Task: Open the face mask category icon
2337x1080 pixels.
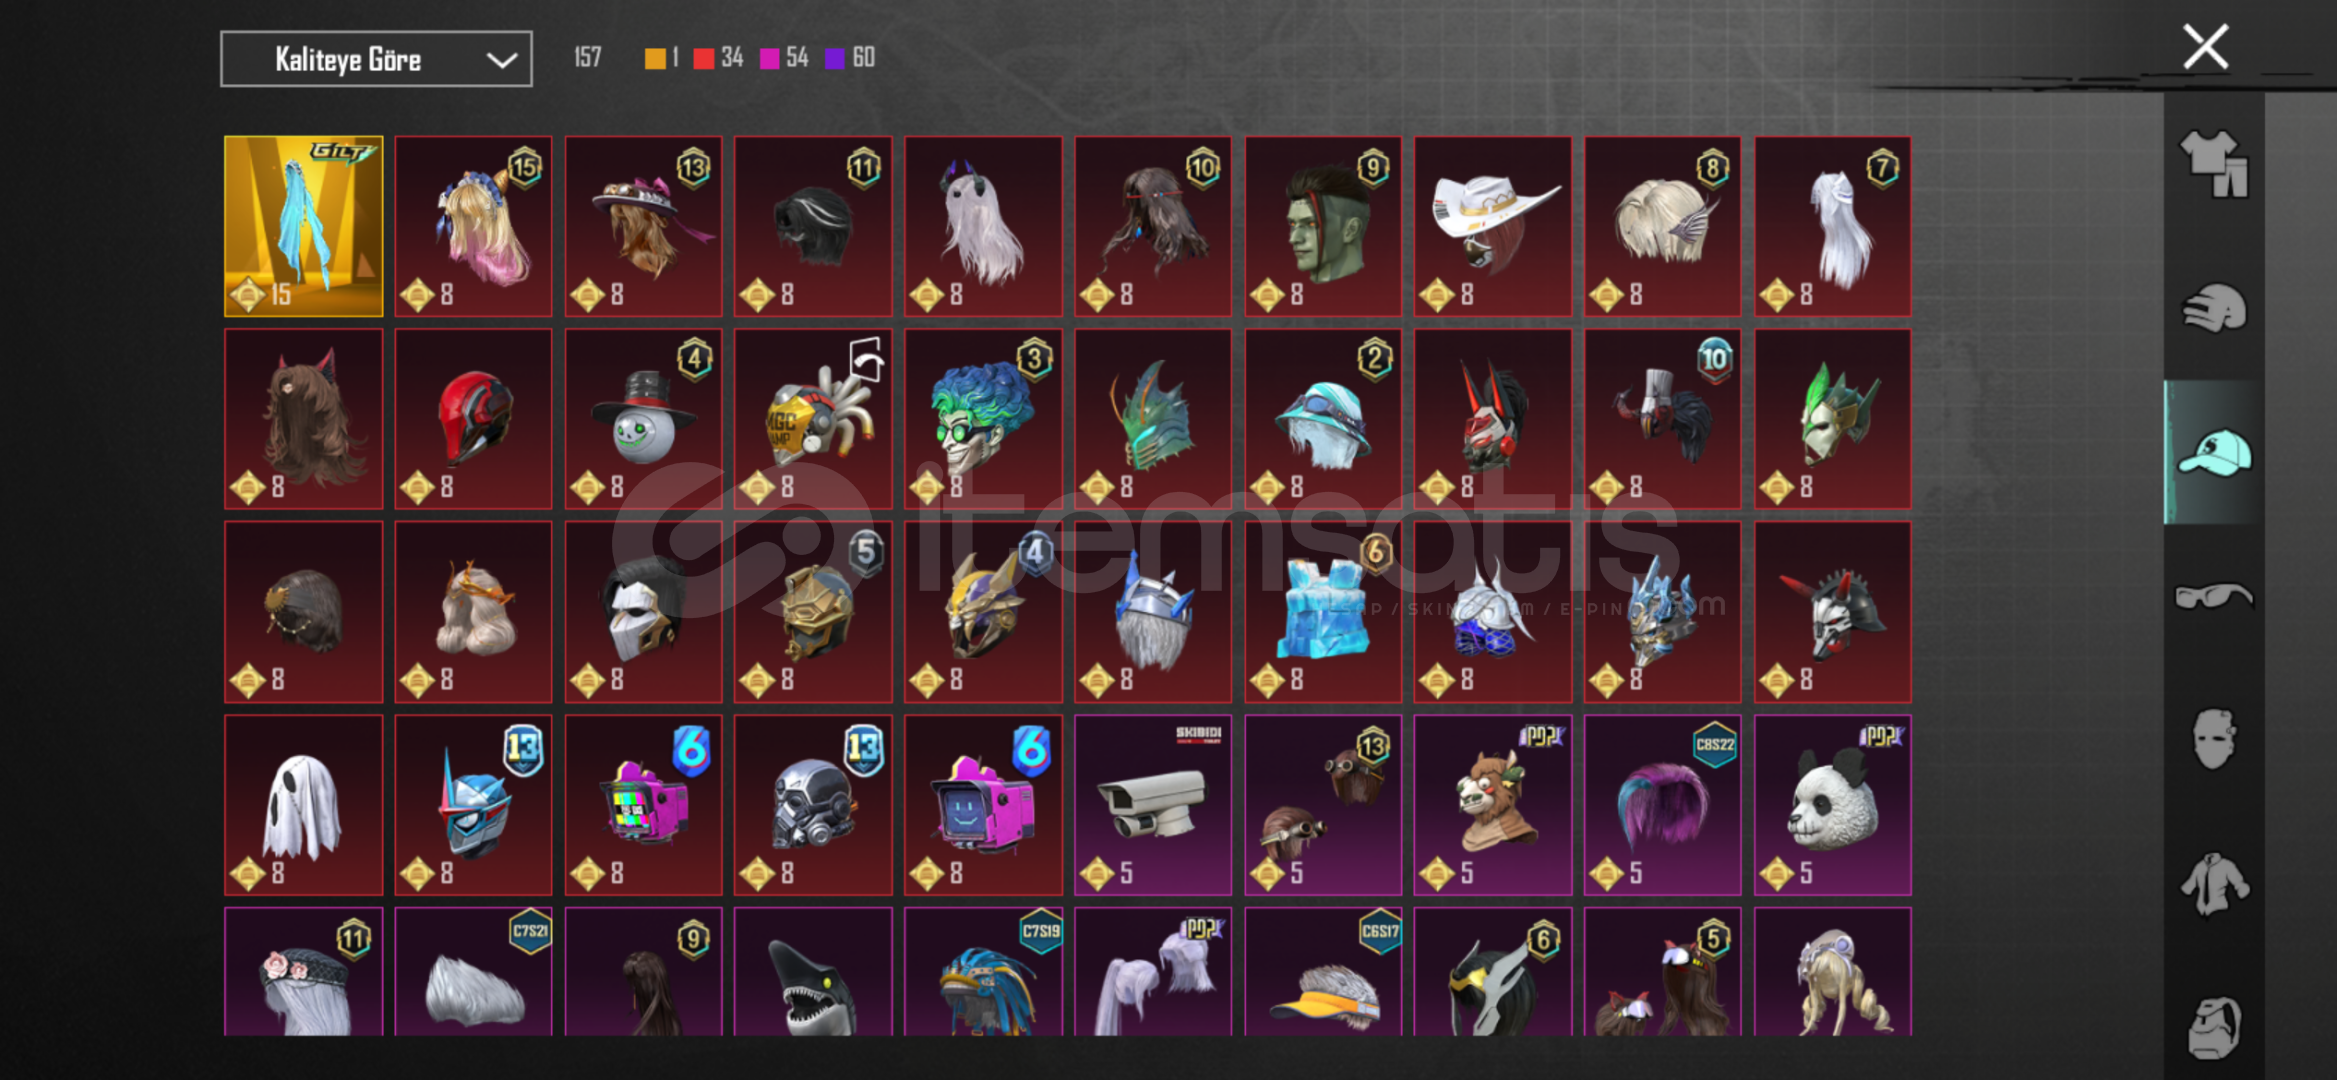Action: (2214, 739)
